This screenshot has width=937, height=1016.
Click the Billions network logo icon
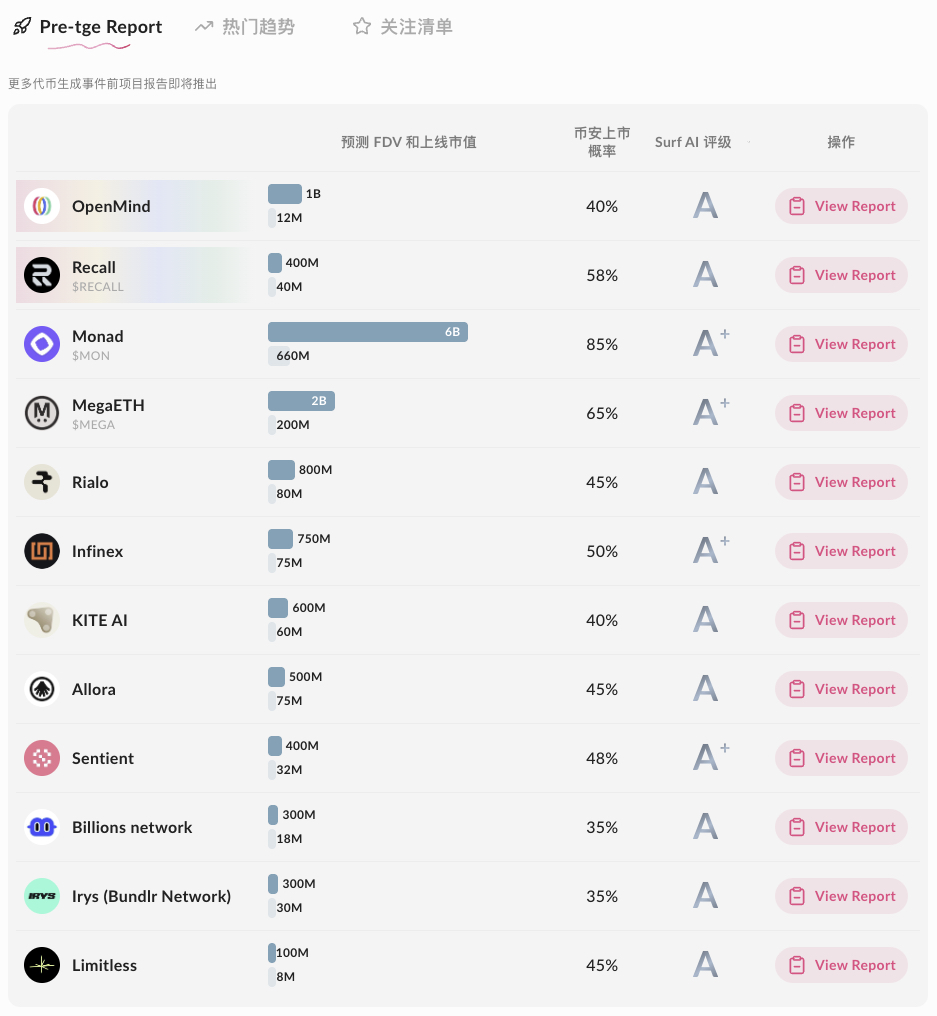pos(42,827)
